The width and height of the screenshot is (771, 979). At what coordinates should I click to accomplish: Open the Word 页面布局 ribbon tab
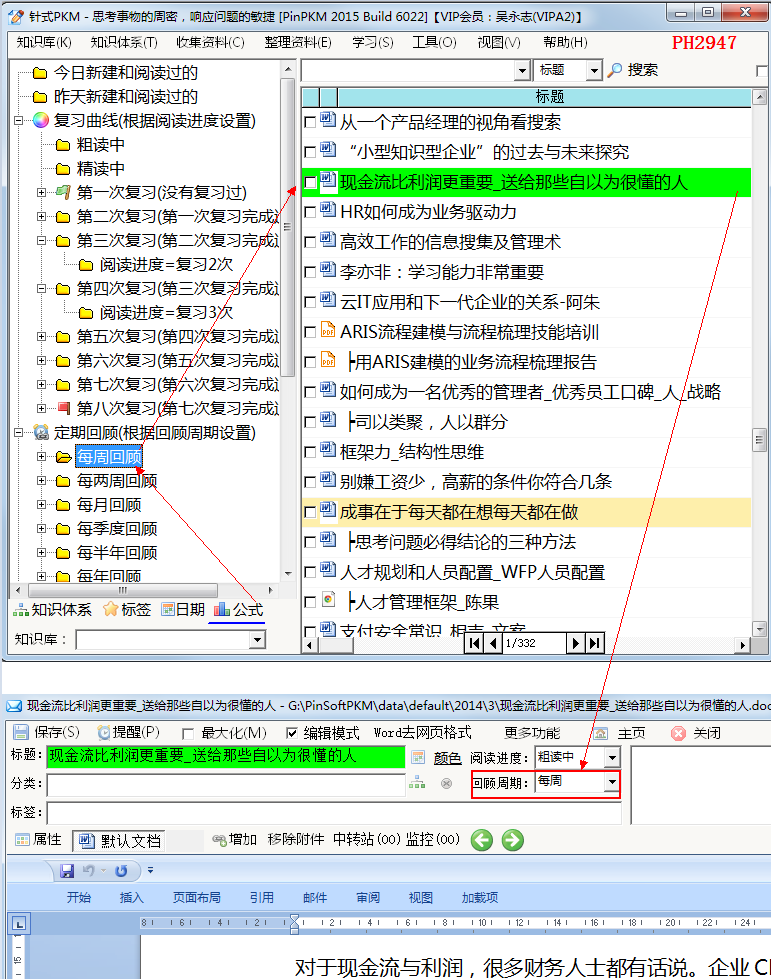197,897
